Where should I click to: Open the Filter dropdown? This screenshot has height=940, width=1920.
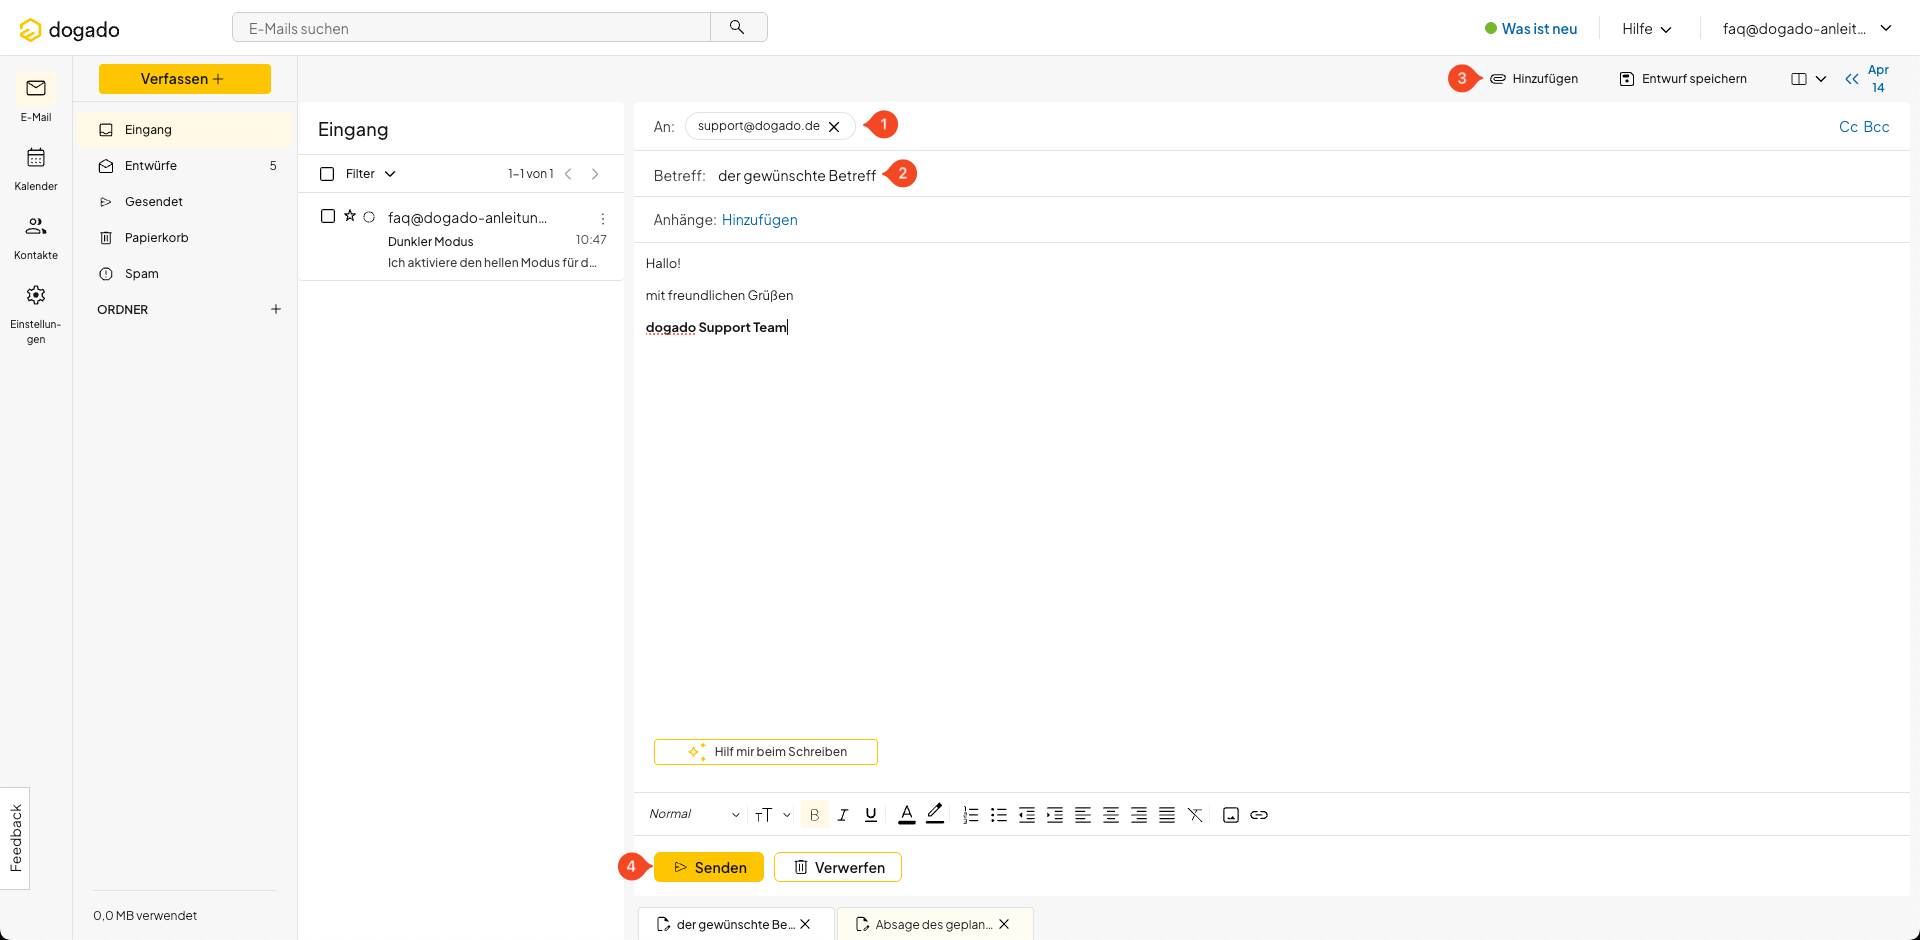371,174
